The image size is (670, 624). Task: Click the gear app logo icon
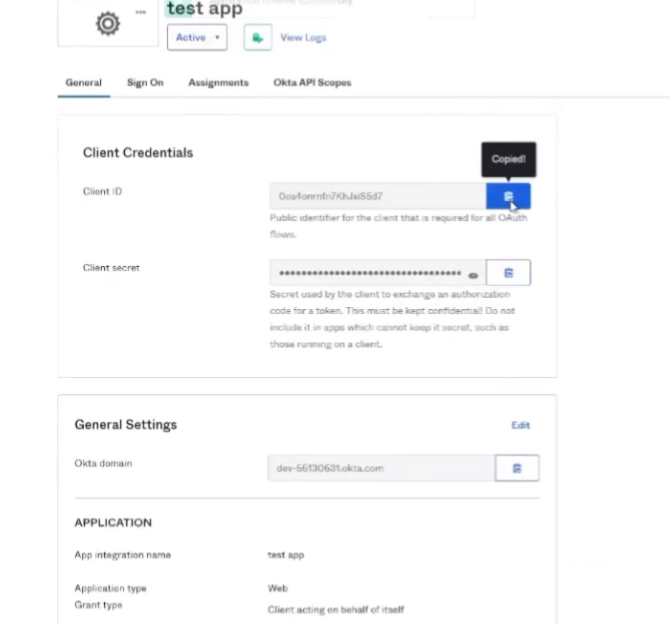[108, 24]
